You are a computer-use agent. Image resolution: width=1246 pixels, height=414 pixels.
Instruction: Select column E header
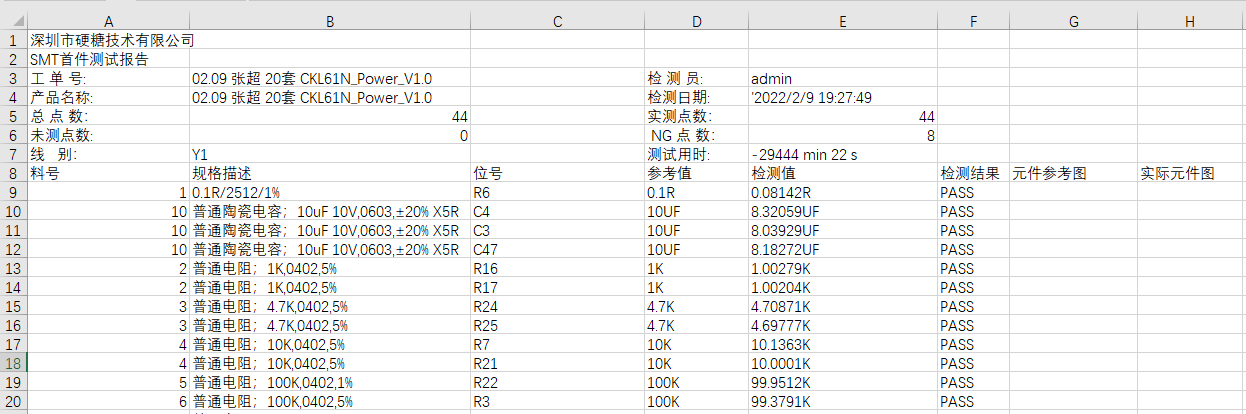843,22
